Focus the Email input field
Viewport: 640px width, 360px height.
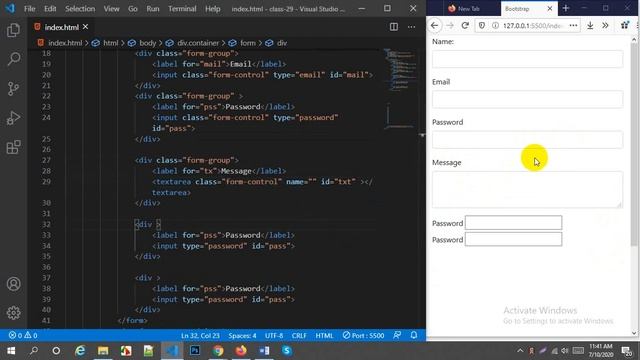click(527, 99)
